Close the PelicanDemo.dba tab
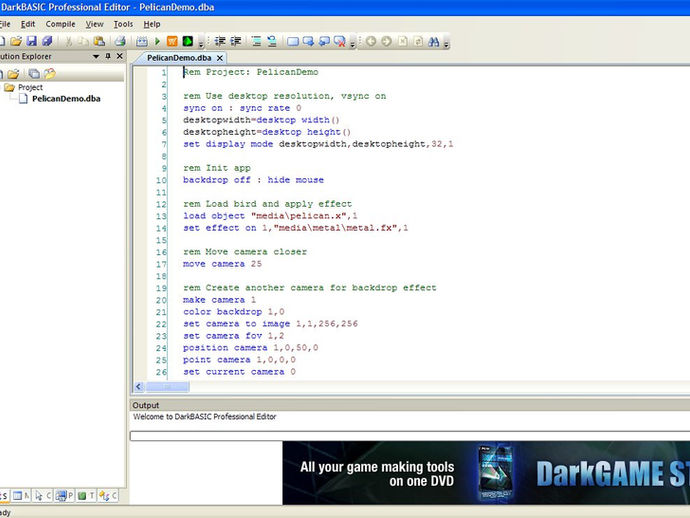Screen dimensions: 690x518 (220, 58)
